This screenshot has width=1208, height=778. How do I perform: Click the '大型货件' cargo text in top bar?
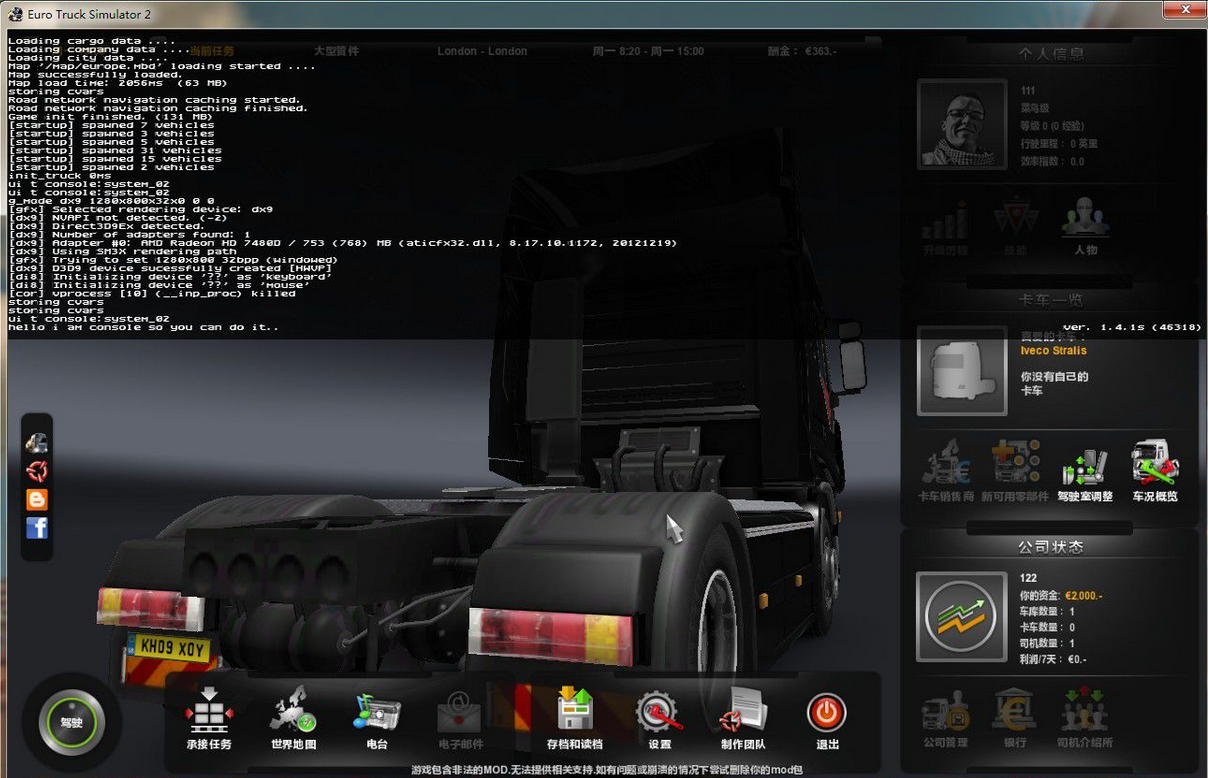(336, 51)
